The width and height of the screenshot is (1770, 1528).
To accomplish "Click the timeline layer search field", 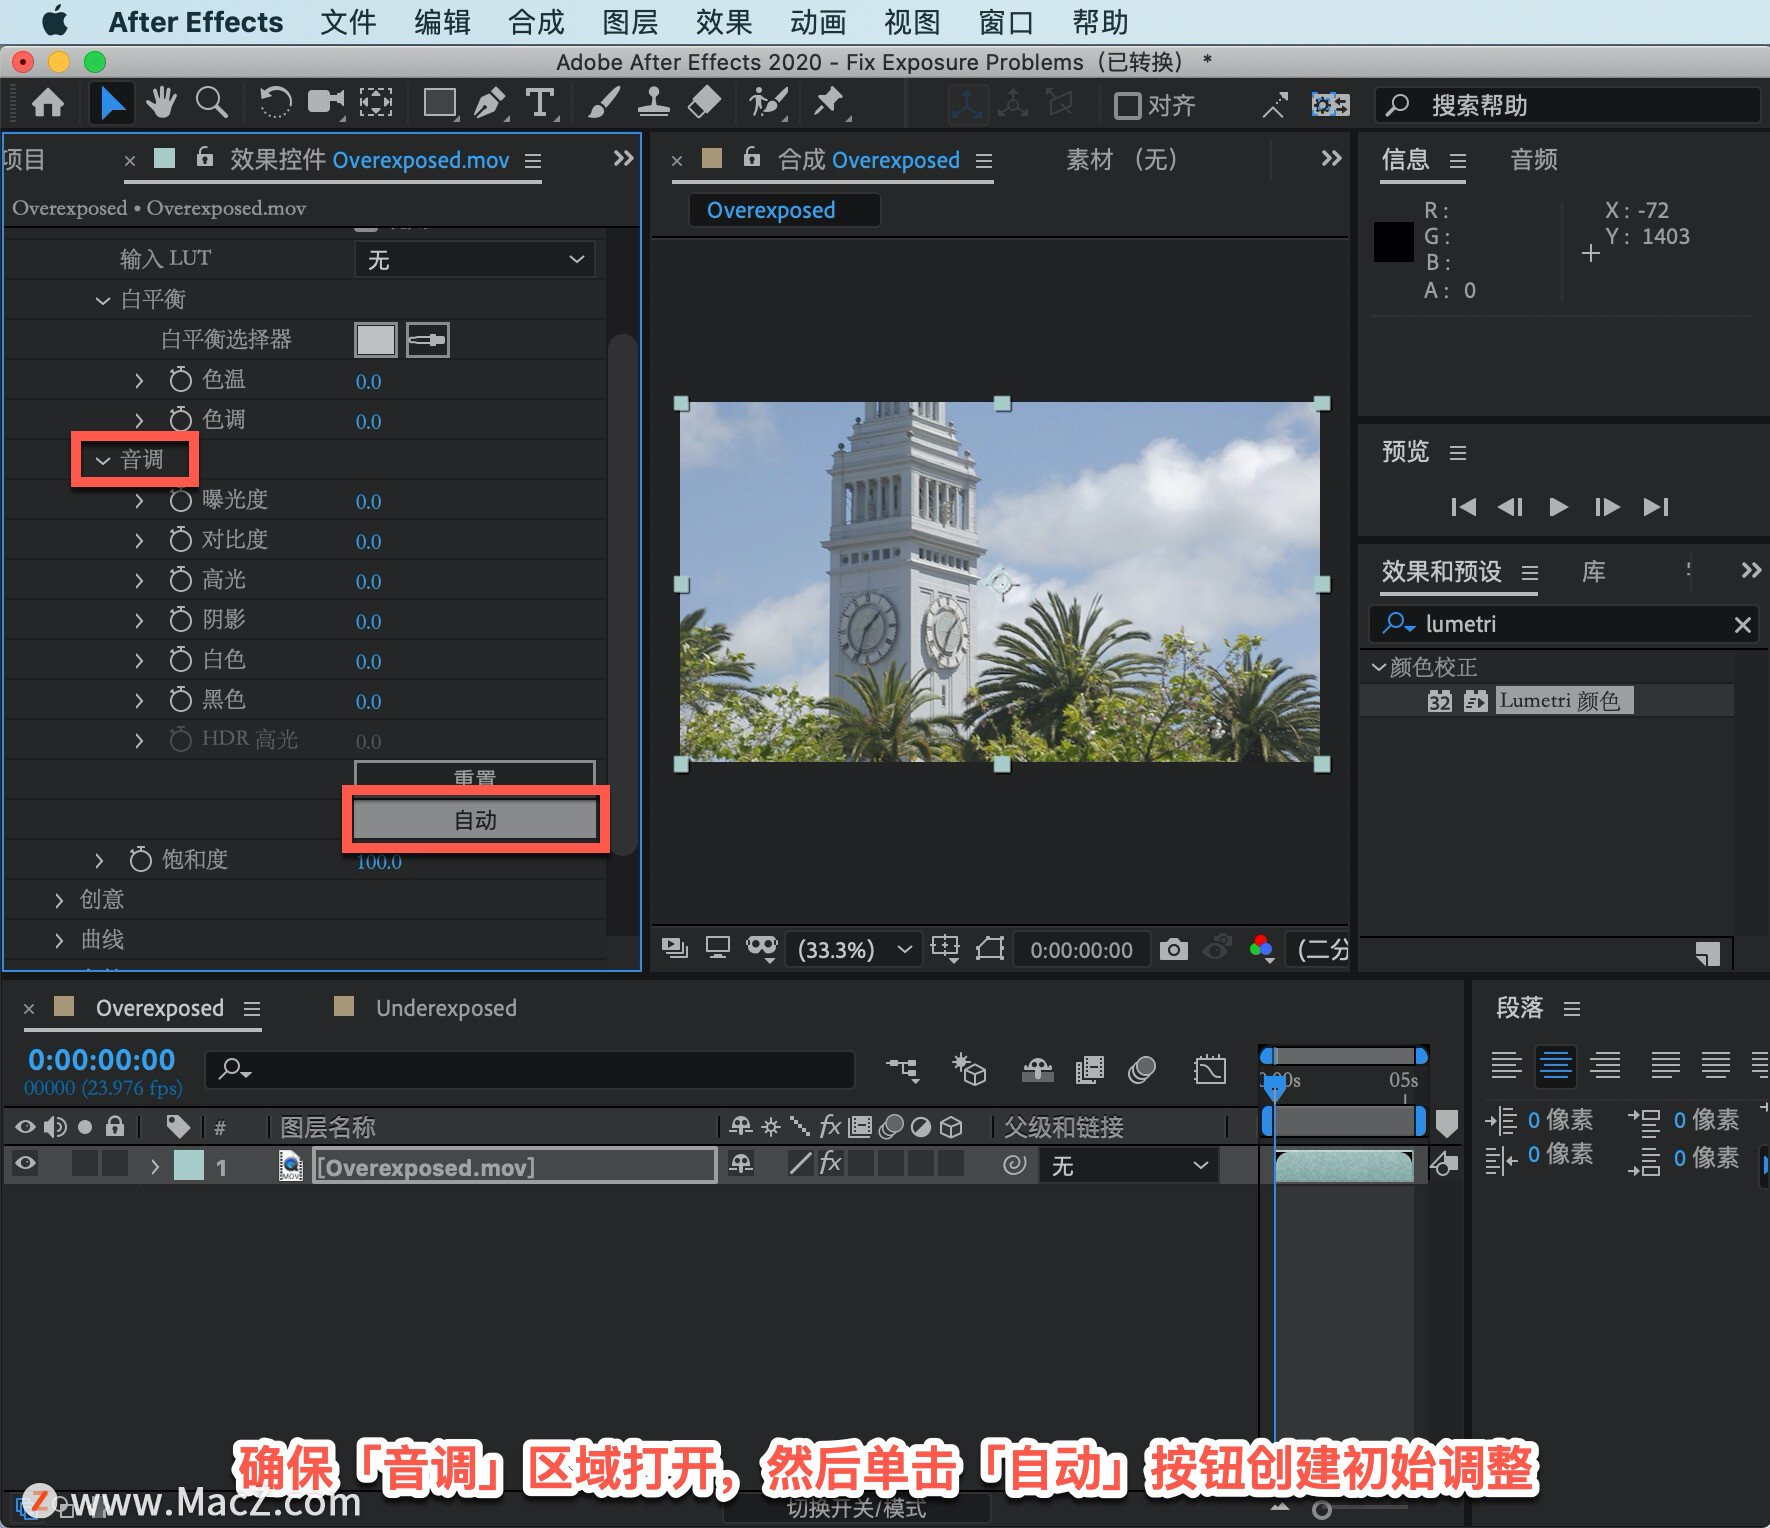I will pyautogui.click(x=530, y=1069).
